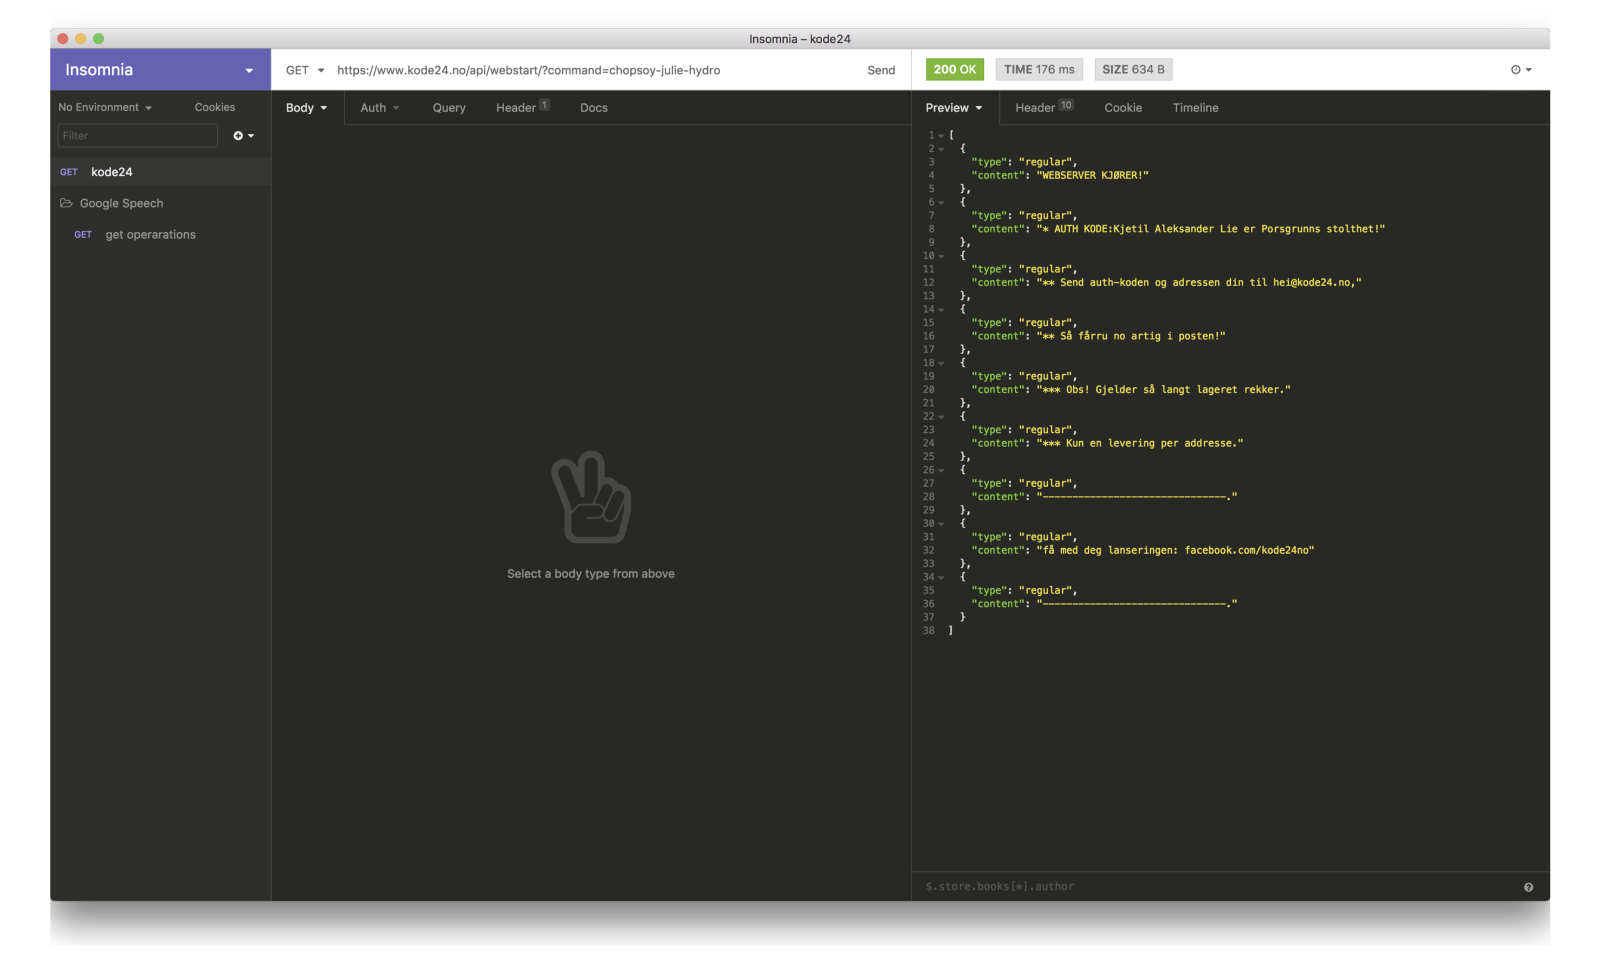Switch to the request Header tab

pyautogui.click(x=522, y=108)
